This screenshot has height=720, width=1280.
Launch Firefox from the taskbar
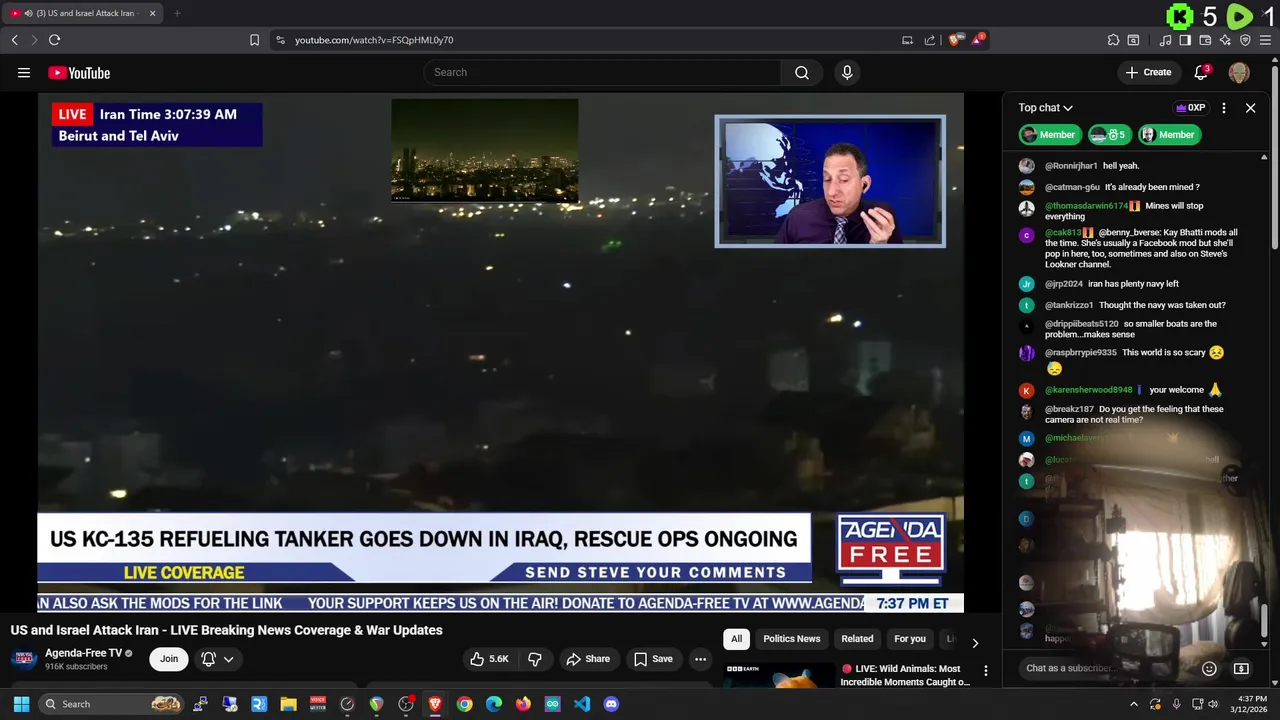(x=523, y=704)
